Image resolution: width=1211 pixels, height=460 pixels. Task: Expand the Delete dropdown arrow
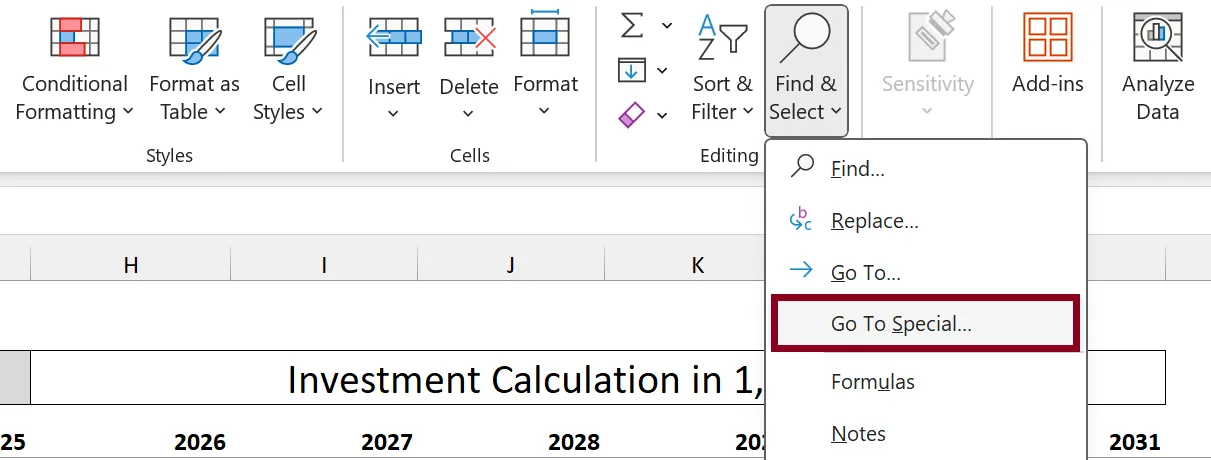tap(469, 113)
